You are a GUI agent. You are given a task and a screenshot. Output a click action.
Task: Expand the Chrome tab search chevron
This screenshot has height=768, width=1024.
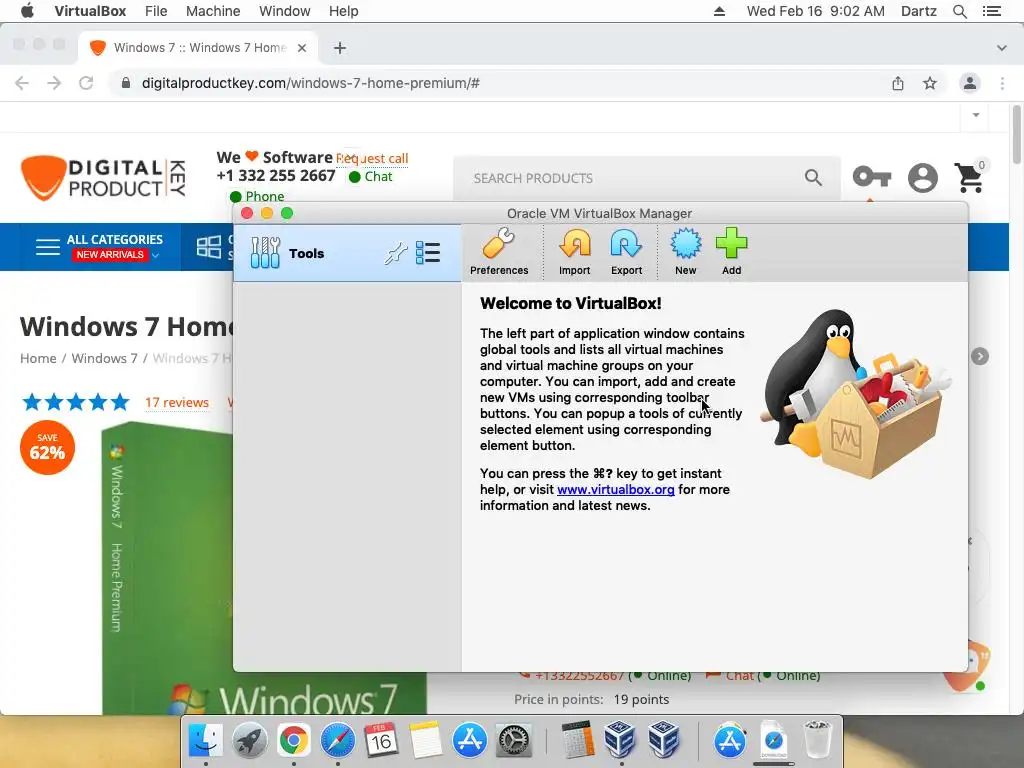tap(1001, 48)
